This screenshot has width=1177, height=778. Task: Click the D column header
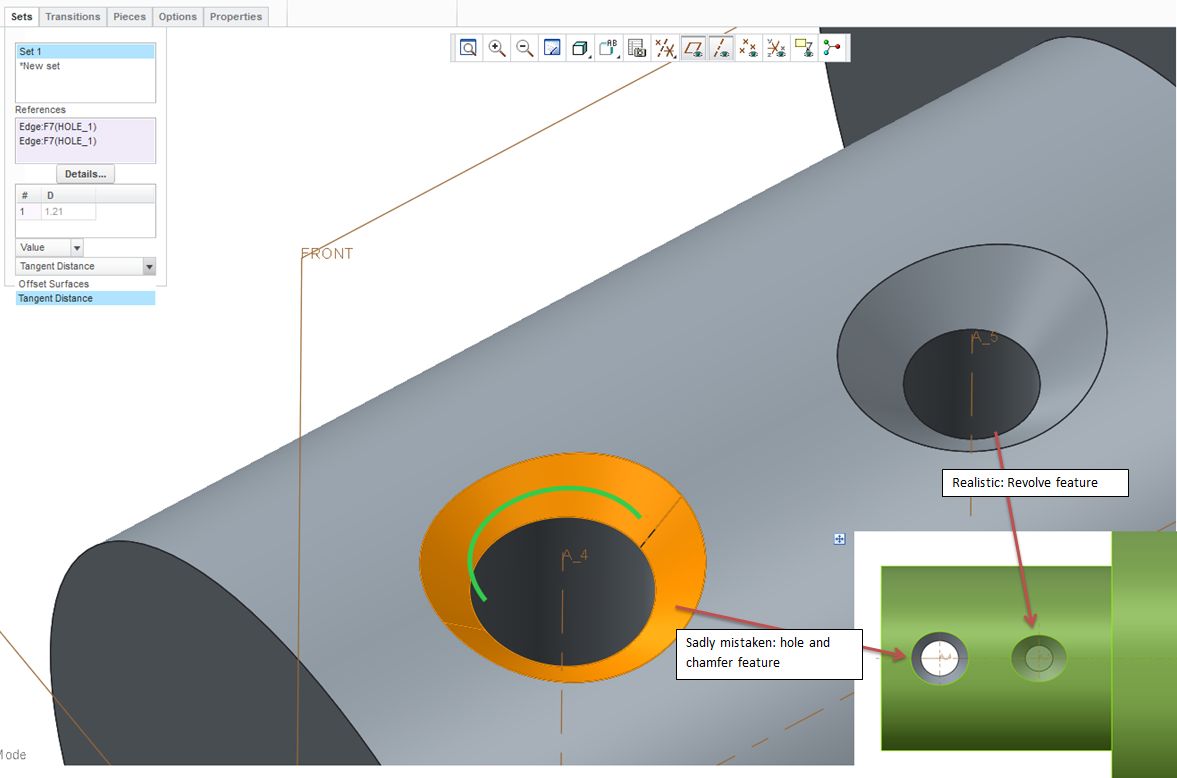(x=68, y=195)
